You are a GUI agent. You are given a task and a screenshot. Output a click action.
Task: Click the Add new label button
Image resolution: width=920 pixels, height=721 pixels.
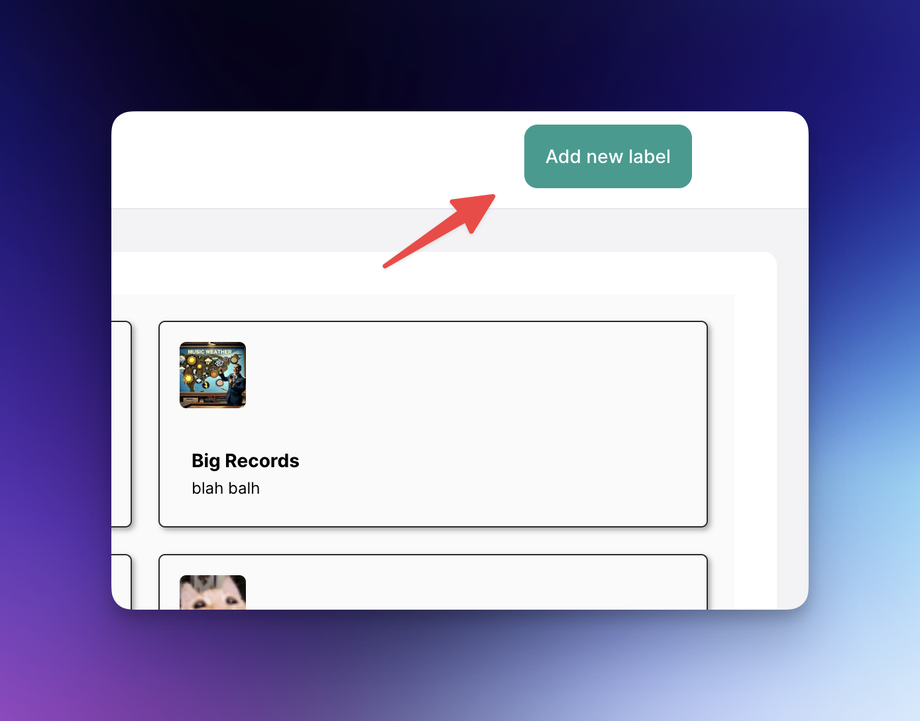[x=608, y=156]
